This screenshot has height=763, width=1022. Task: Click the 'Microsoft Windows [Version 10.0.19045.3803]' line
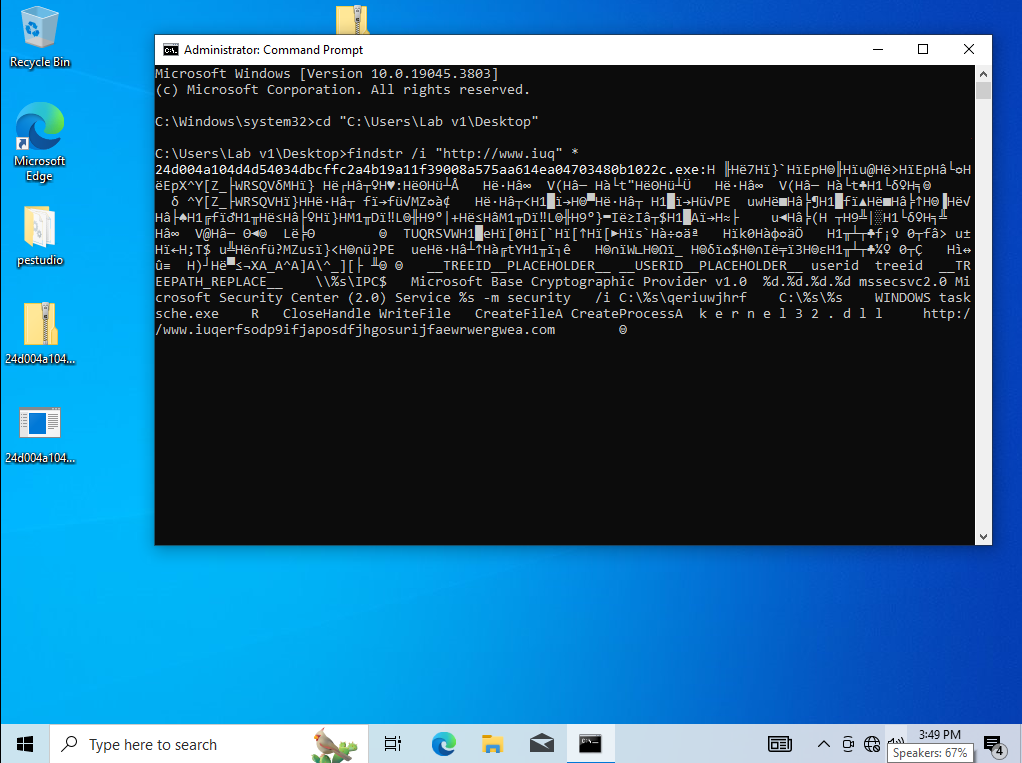click(x=327, y=74)
